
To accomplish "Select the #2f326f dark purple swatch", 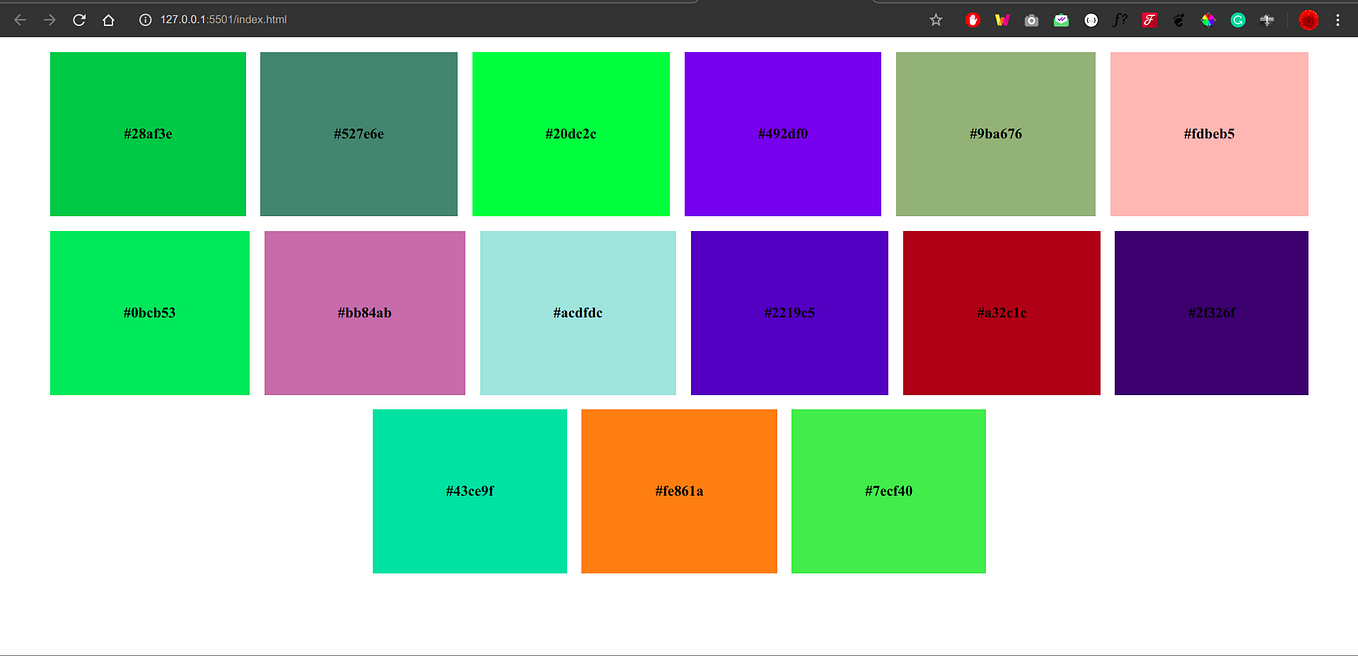I will [x=1210, y=312].
